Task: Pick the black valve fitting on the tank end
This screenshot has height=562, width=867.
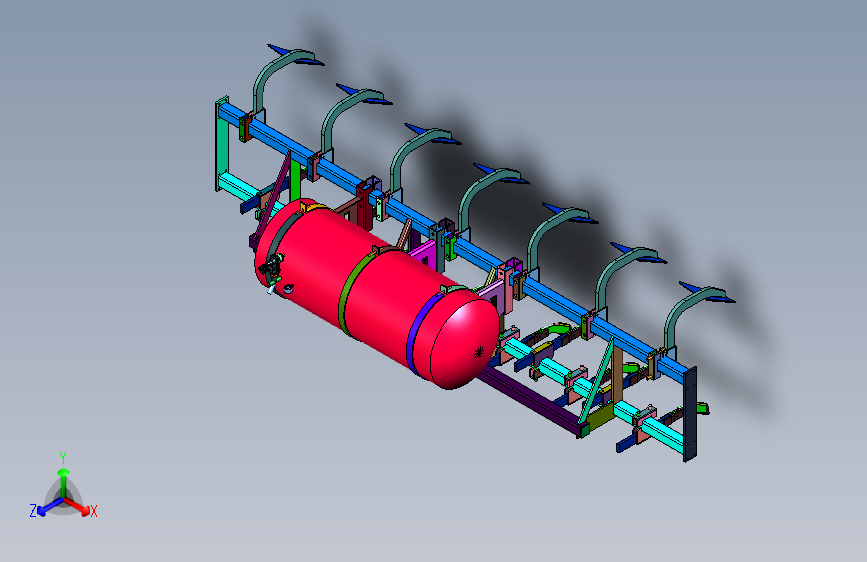Action: [x=271, y=269]
